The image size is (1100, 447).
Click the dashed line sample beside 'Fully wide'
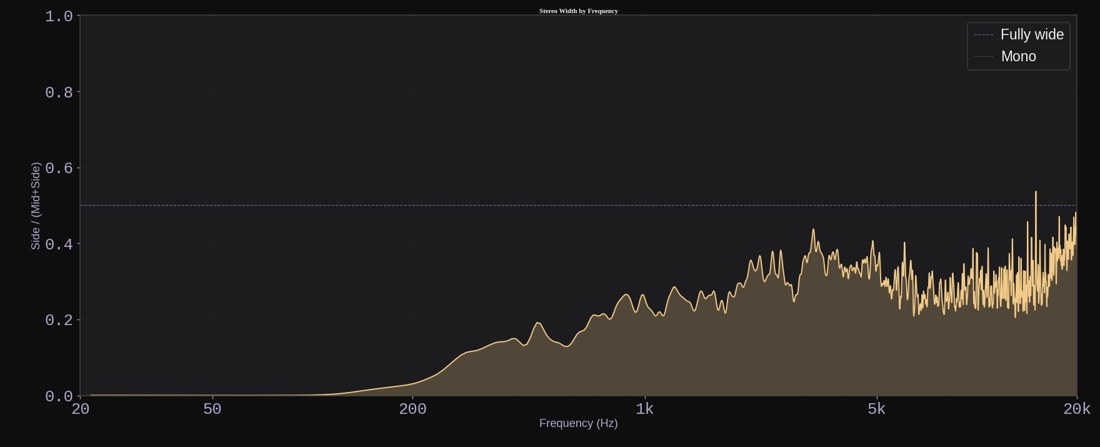point(984,34)
